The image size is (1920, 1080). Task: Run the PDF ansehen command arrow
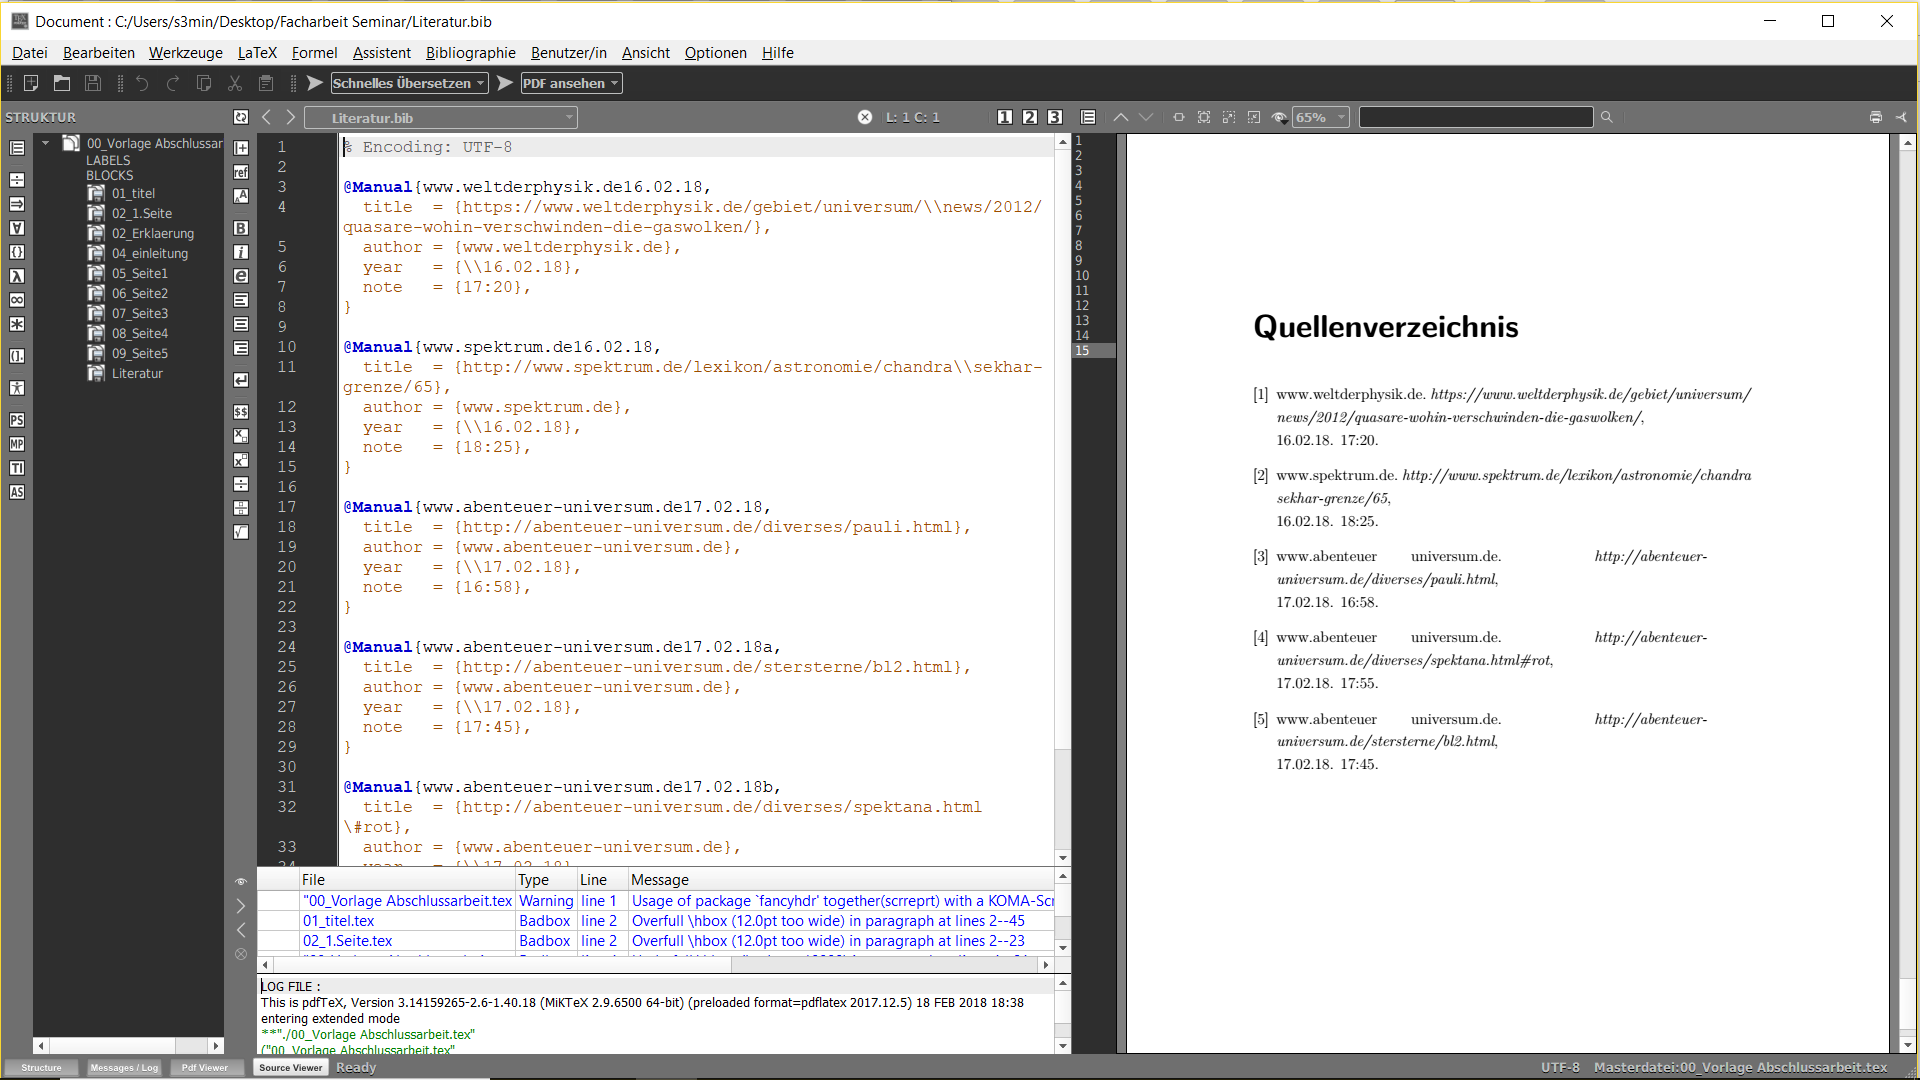[505, 83]
